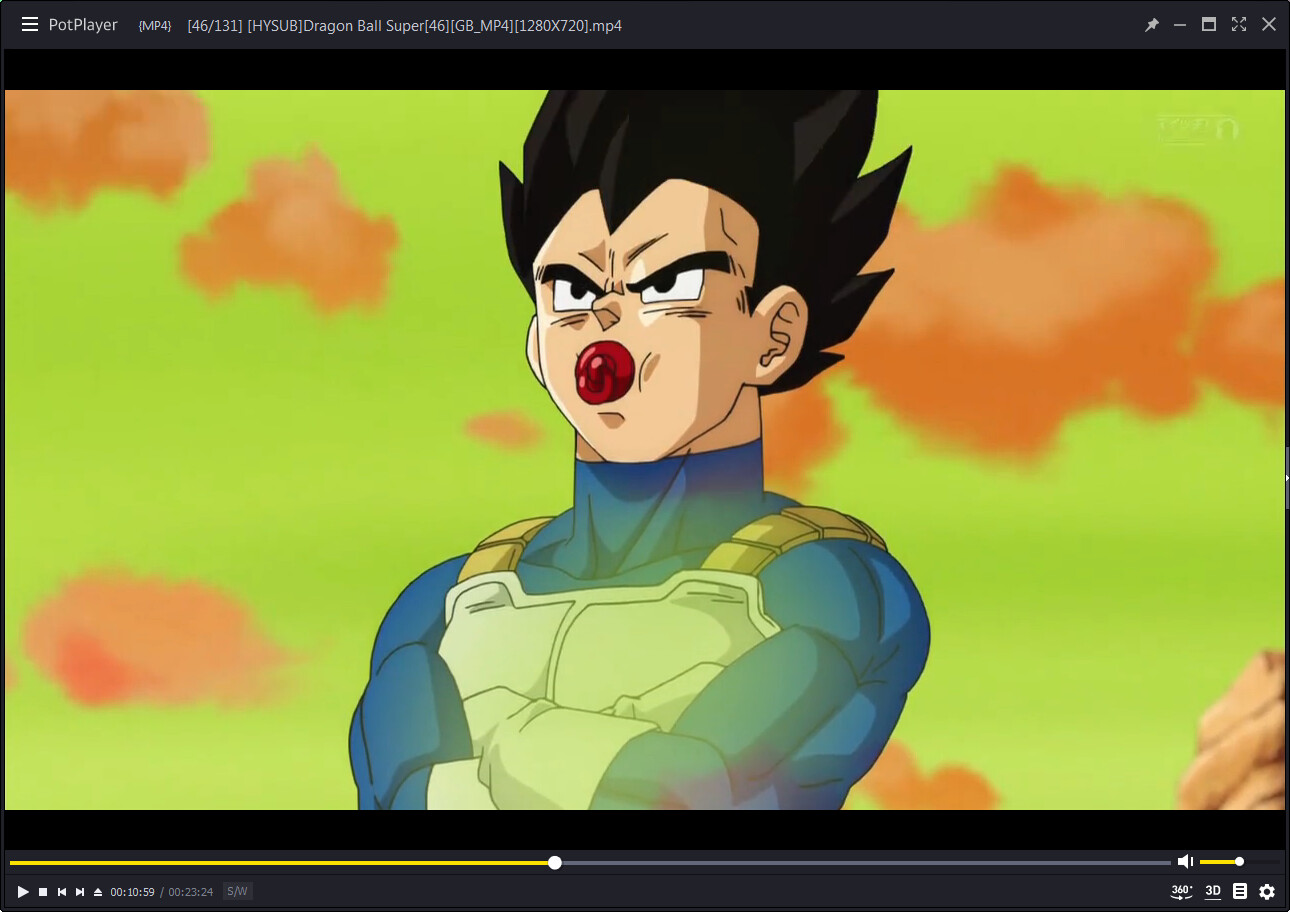Maximize the PotPlayer window

[1209, 25]
